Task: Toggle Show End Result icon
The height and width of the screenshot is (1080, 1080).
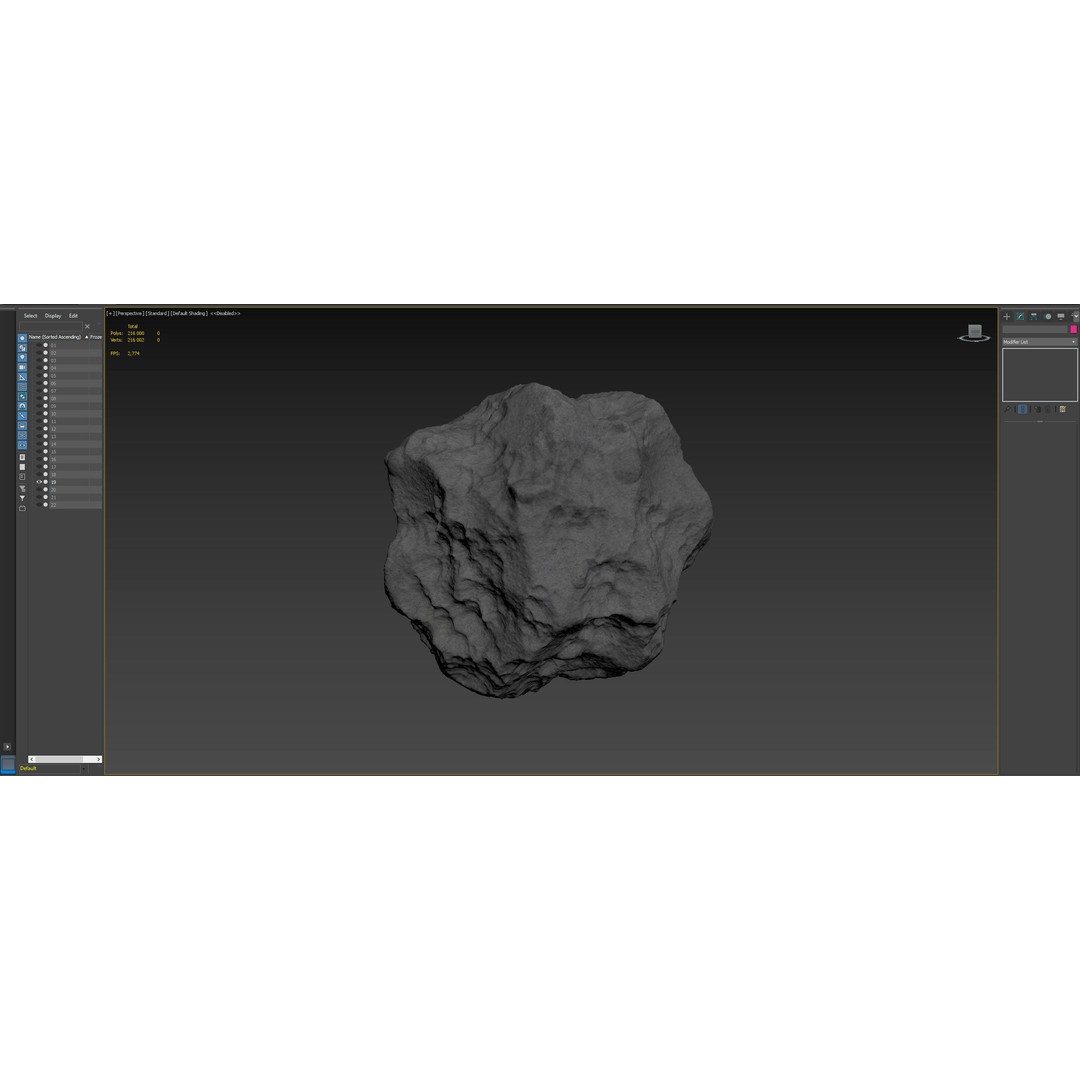Action: 1023,409
